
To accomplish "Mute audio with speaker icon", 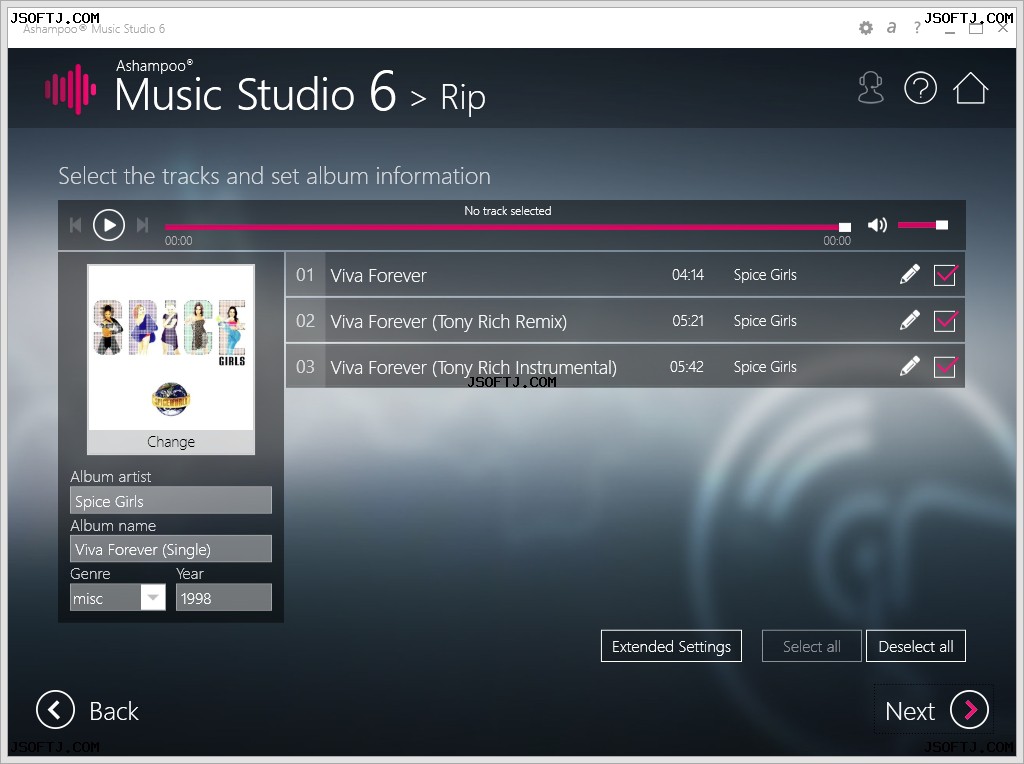I will click(877, 225).
